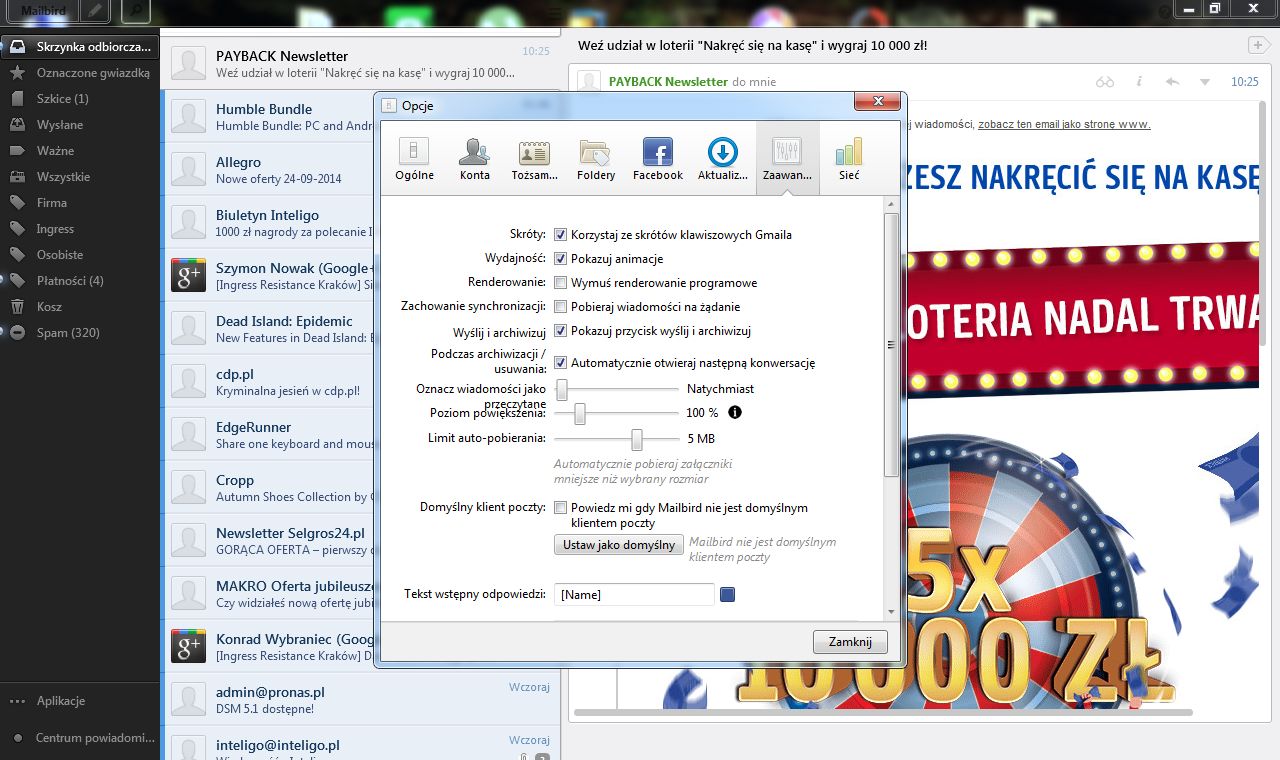
Task: Click the Oznacz wiadomości jako przeczytane slider
Action: click(x=616, y=389)
